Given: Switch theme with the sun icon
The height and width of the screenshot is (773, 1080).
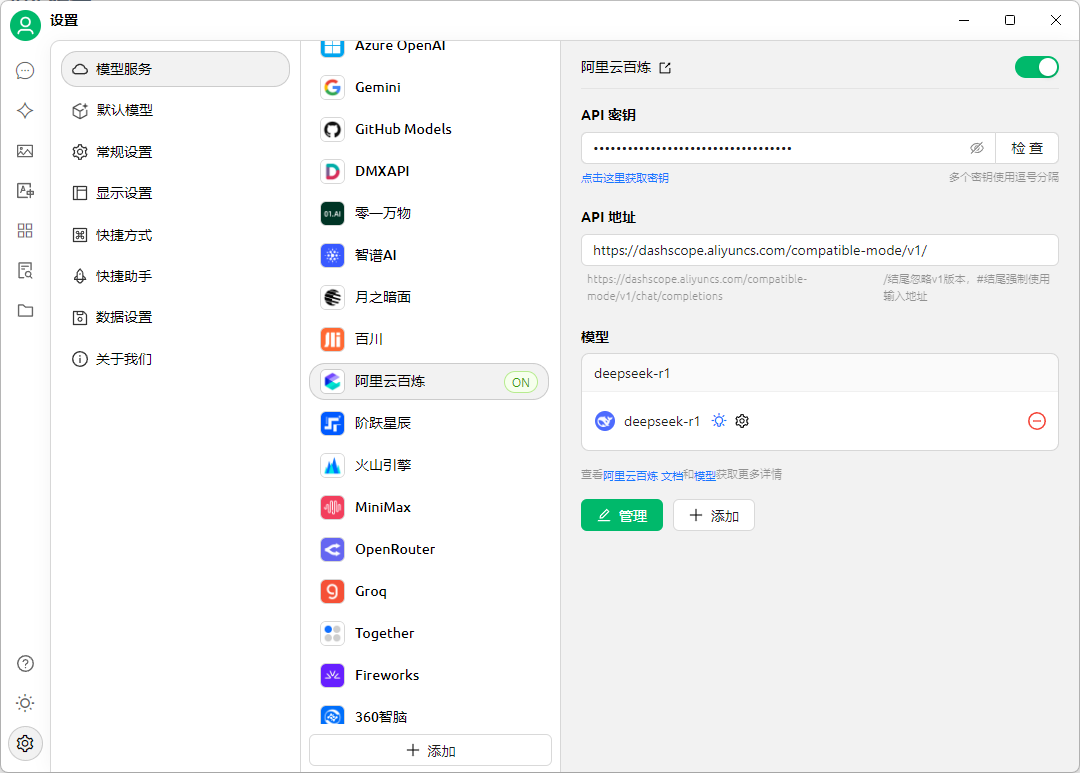Looking at the screenshot, I should coord(25,703).
